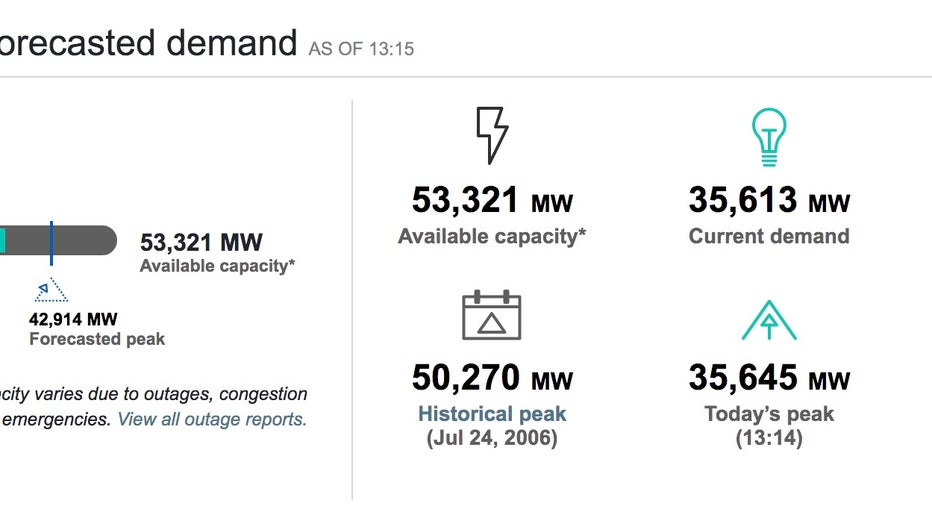Image resolution: width=932 pixels, height=524 pixels.
Task: Click the lightning bolt capacity icon
Action: 492,135
